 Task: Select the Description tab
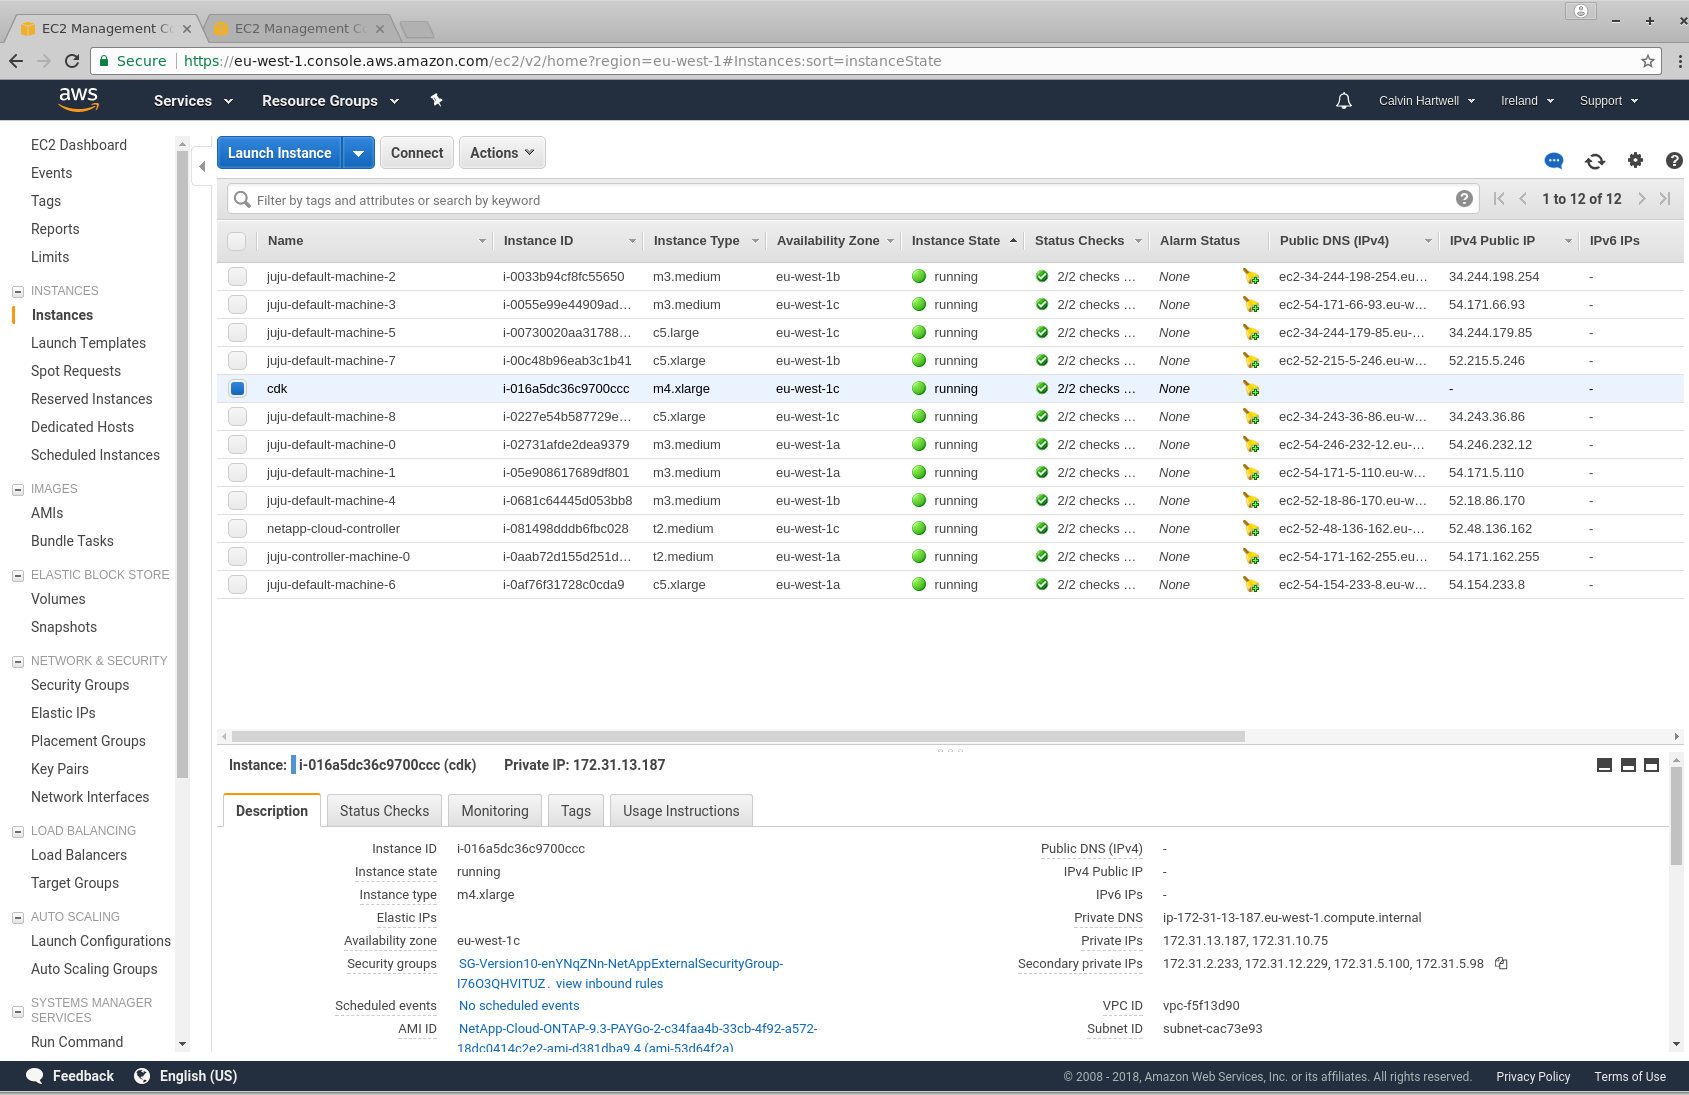tap(272, 811)
